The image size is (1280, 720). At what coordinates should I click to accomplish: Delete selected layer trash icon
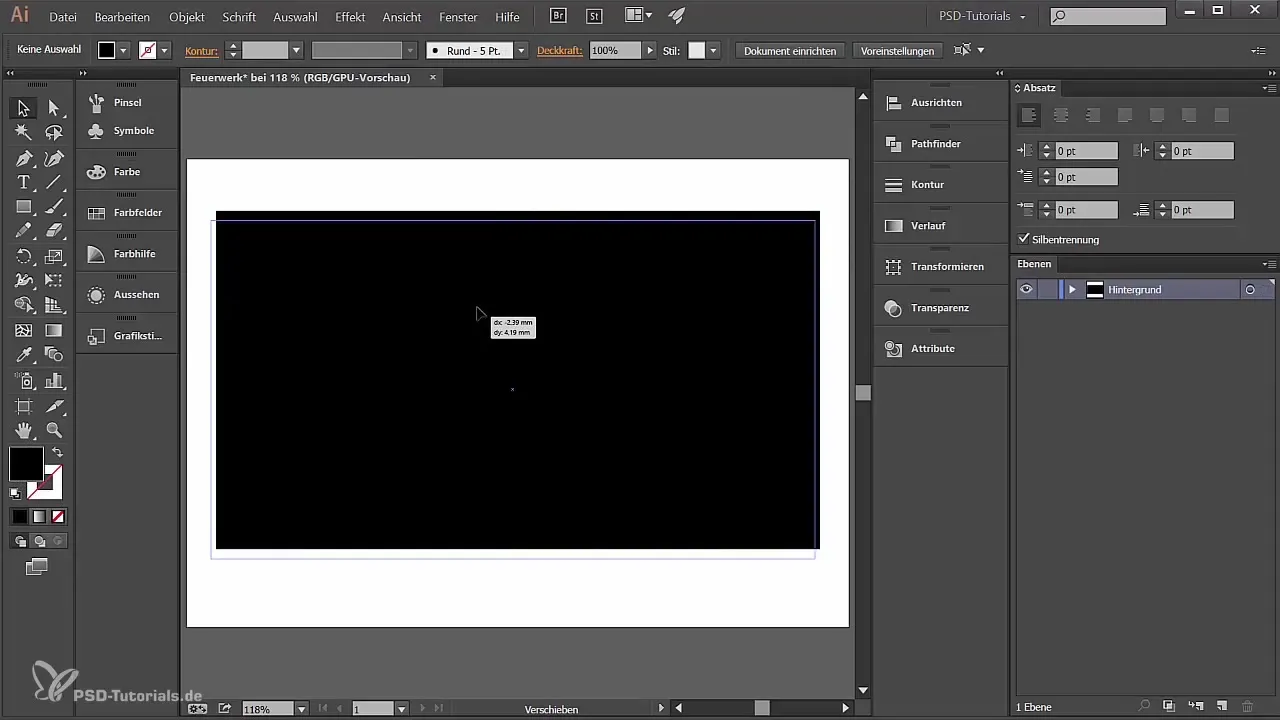click(x=1247, y=707)
